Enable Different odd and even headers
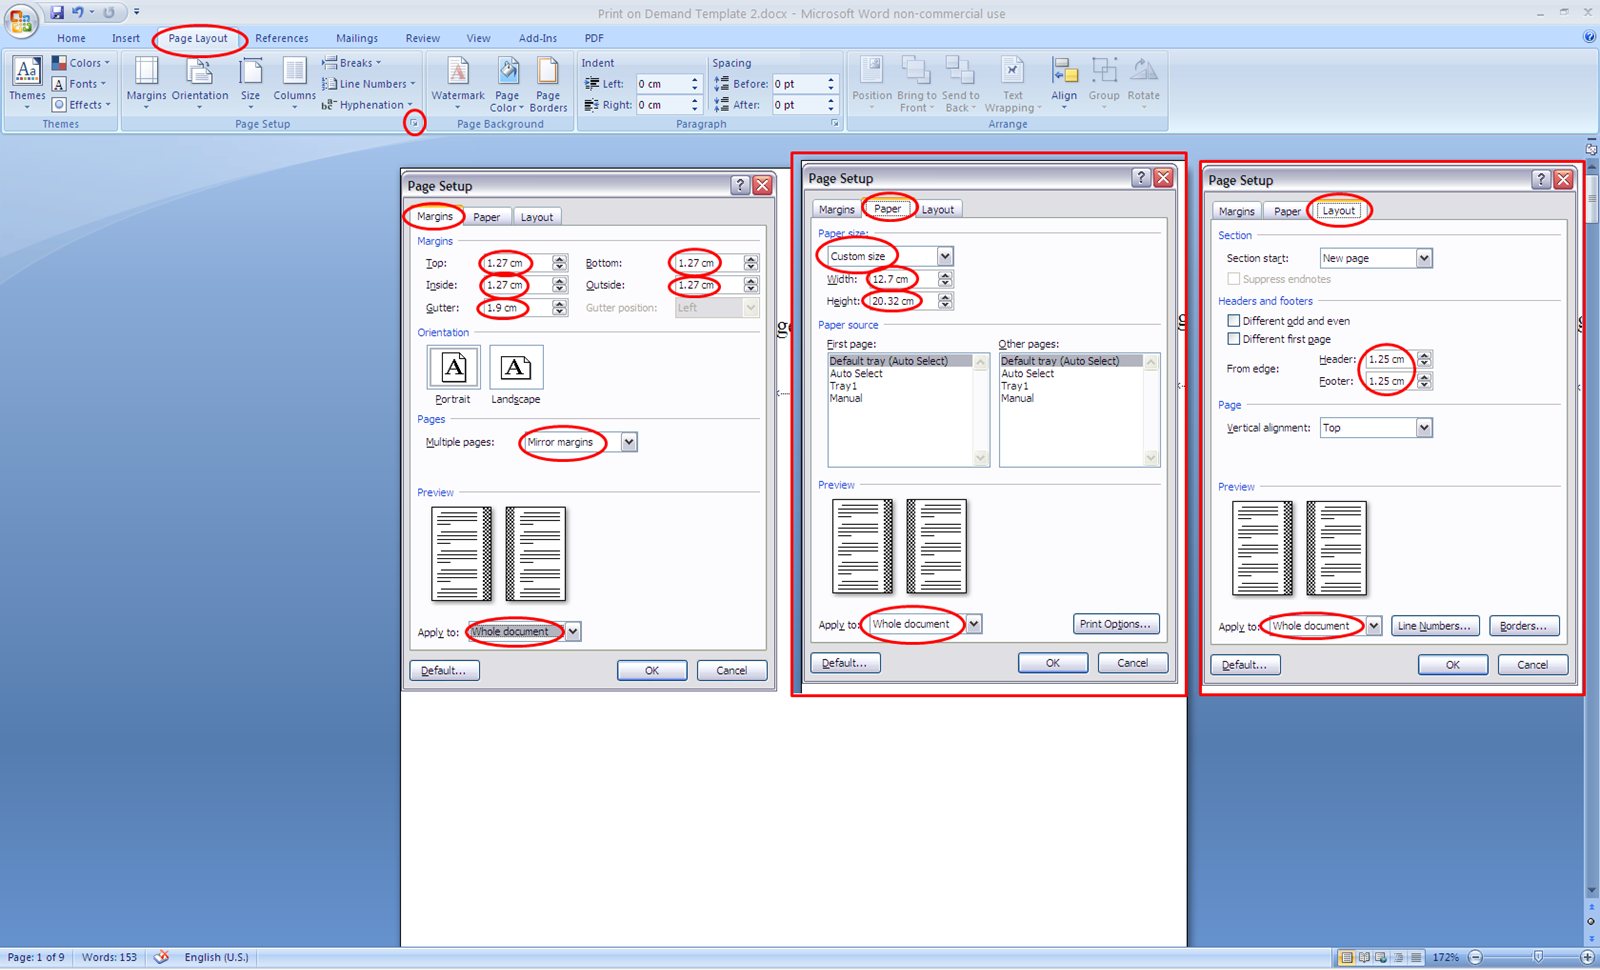Viewport: 1600px width, 970px height. (x=1234, y=320)
